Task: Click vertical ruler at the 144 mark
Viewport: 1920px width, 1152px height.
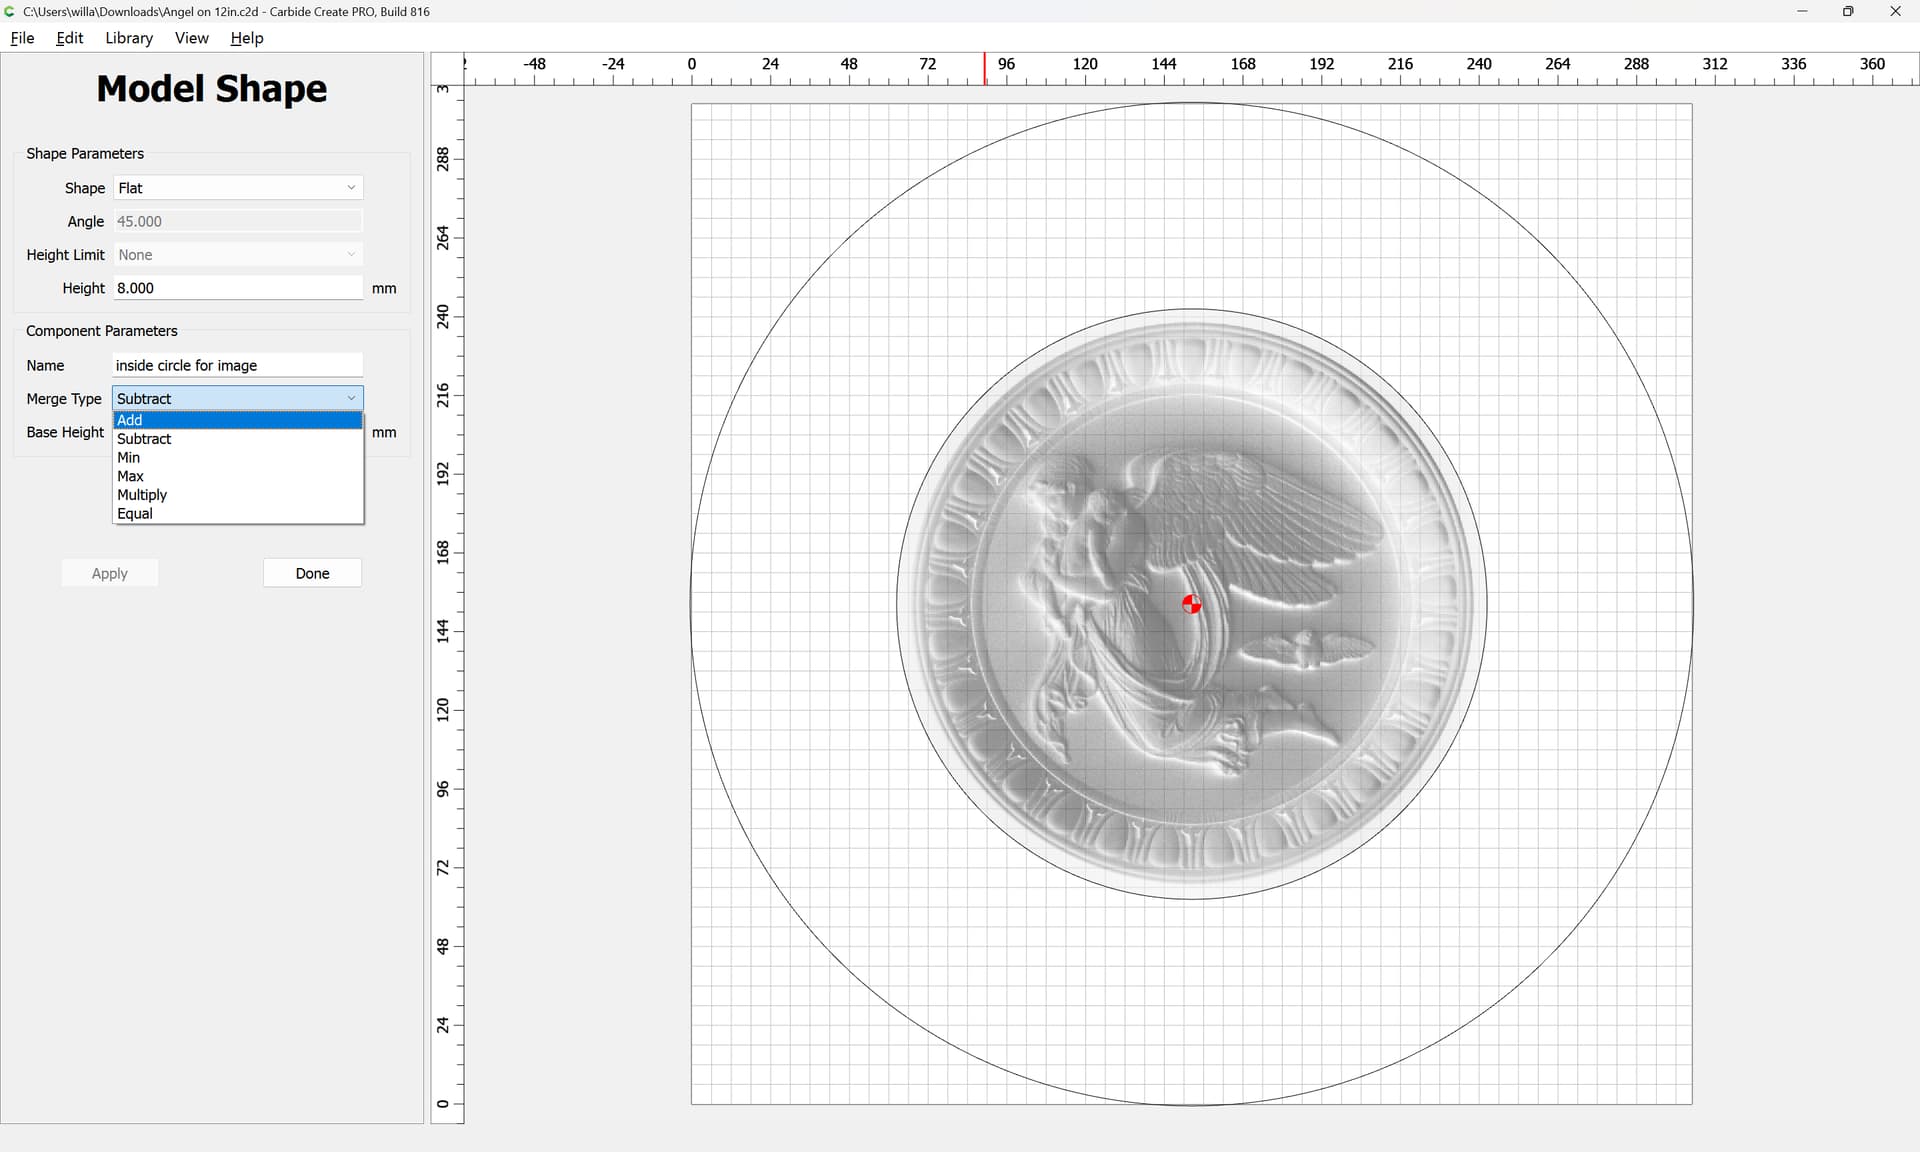Action: click(x=445, y=631)
